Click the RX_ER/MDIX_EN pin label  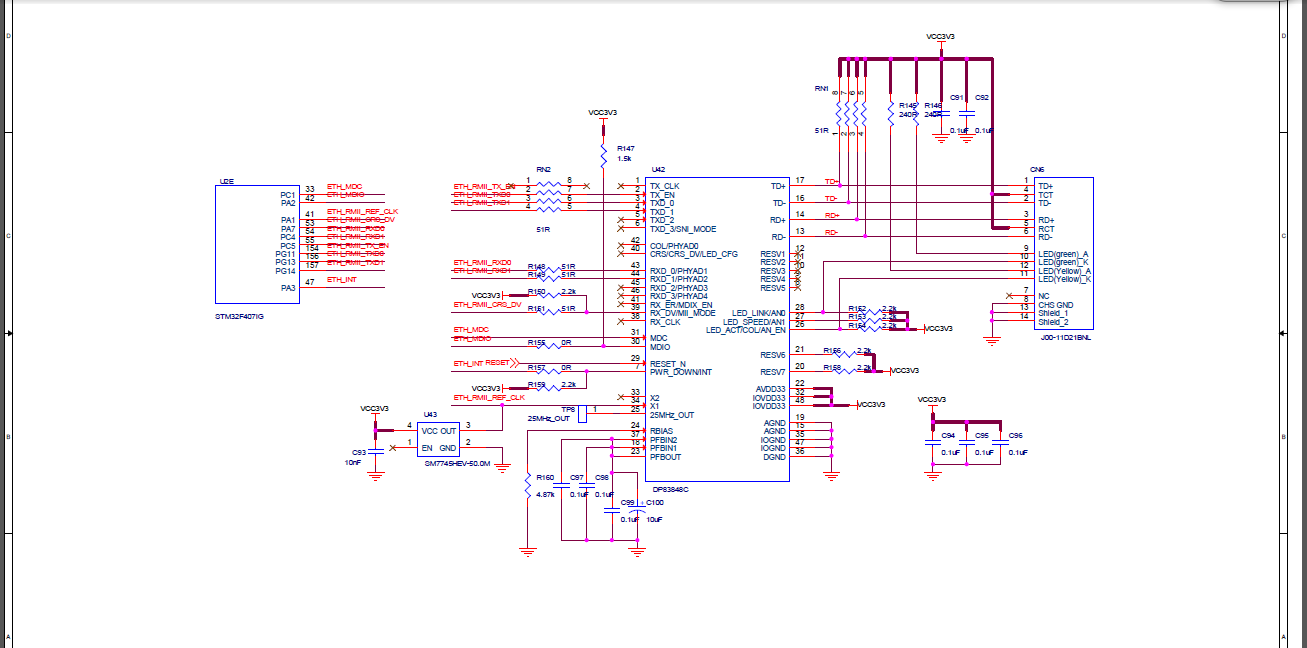click(x=681, y=305)
